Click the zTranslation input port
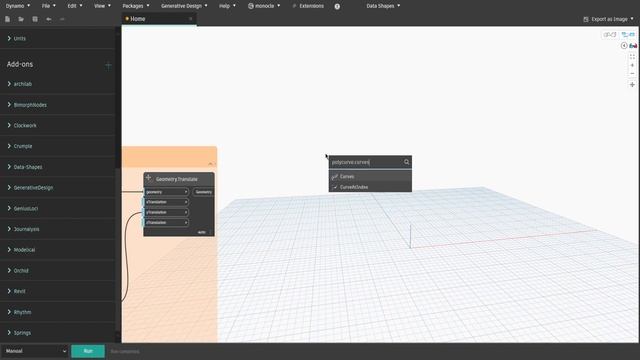 (166, 222)
